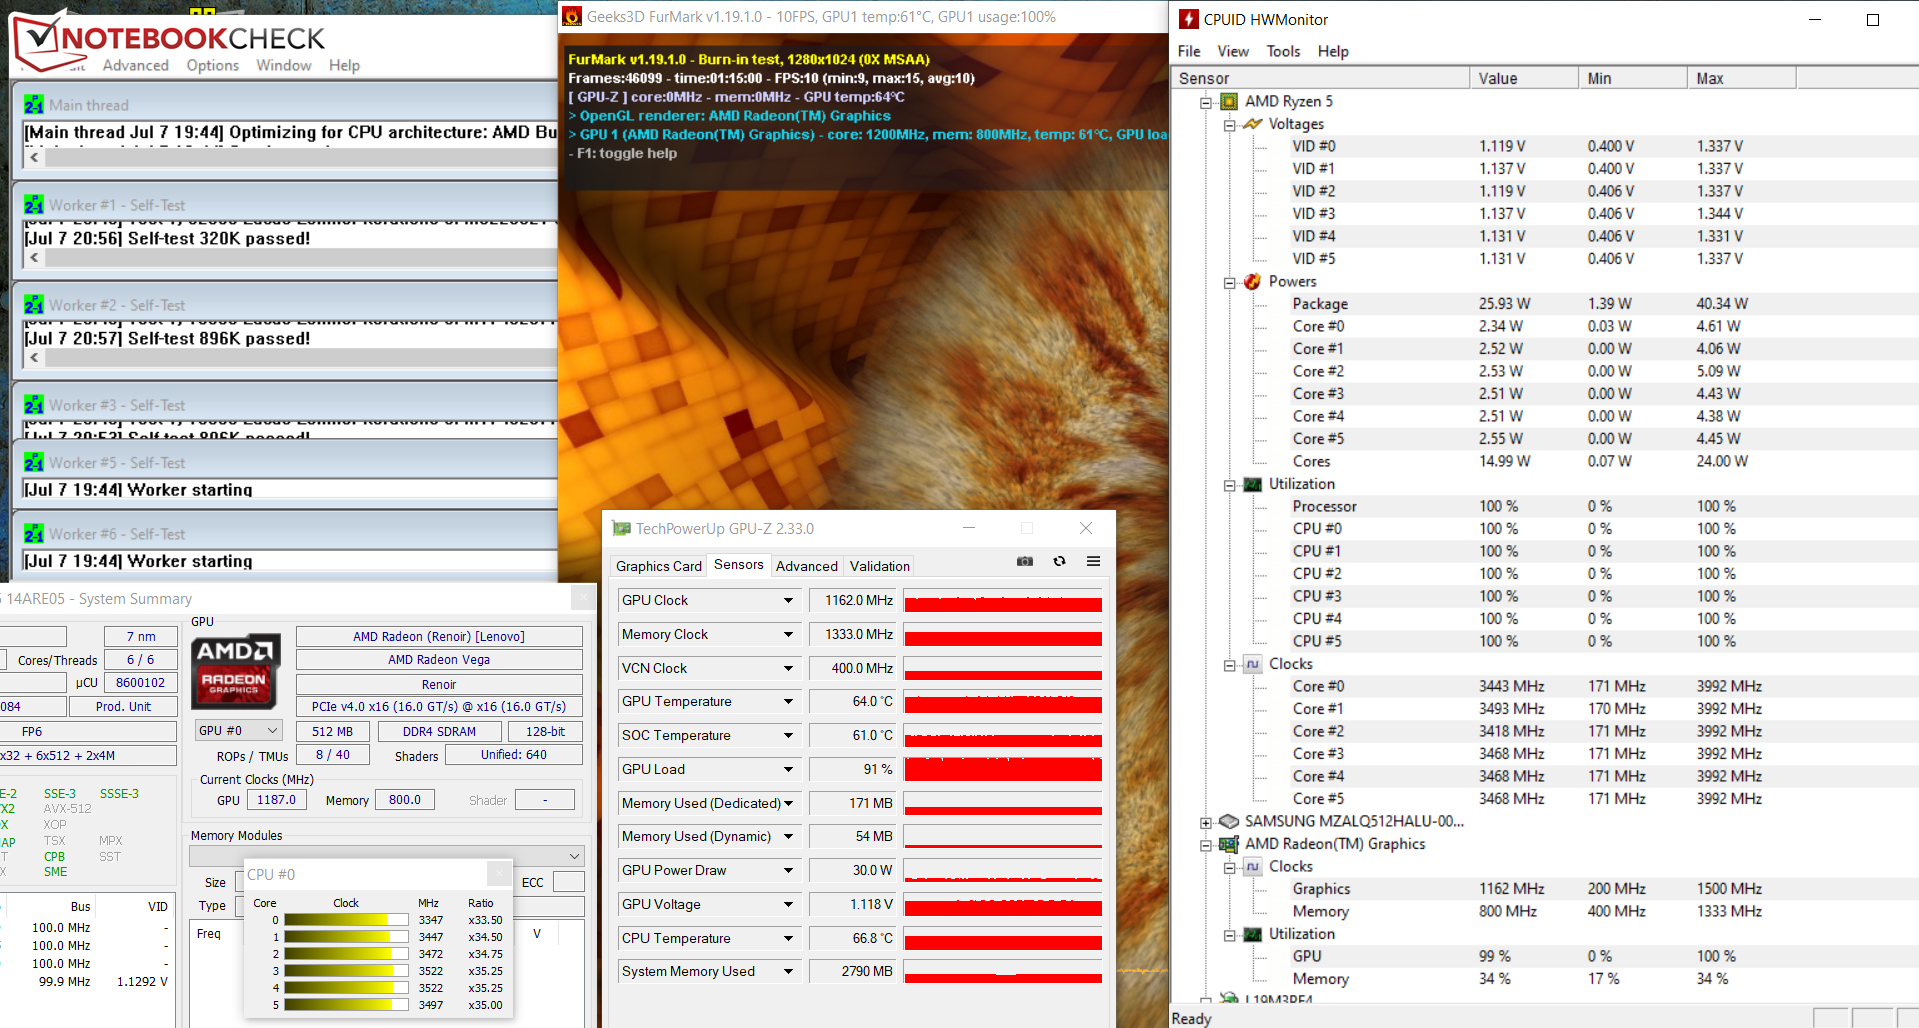
Task: Close the CPU #0 clock popup
Action: pyautogui.click(x=498, y=874)
